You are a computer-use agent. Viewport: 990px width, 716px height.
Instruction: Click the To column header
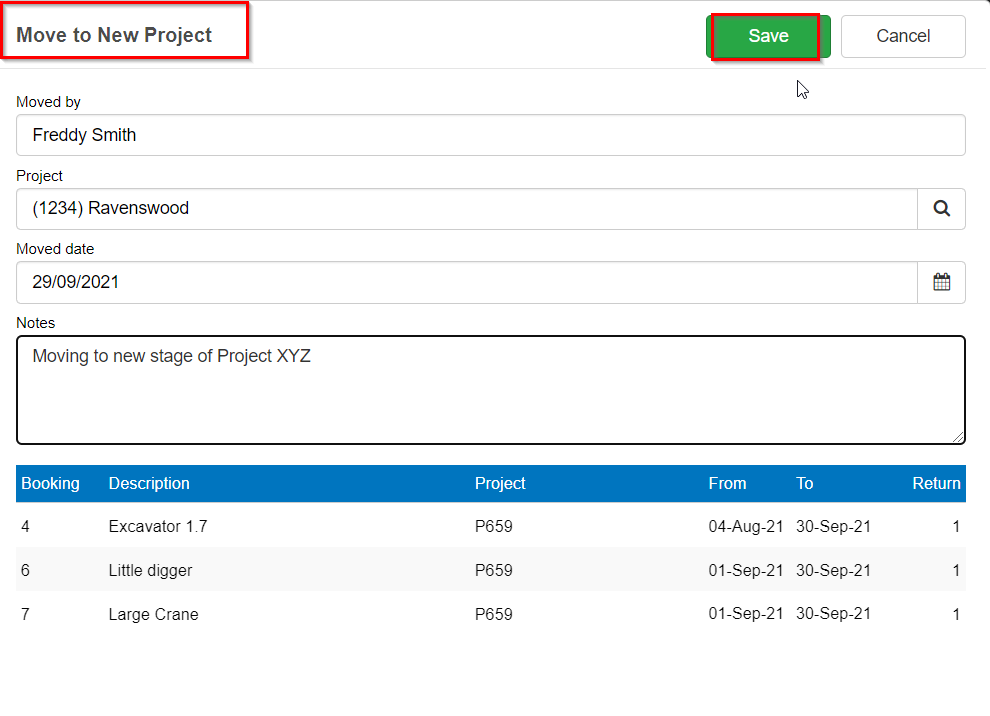tap(804, 484)
